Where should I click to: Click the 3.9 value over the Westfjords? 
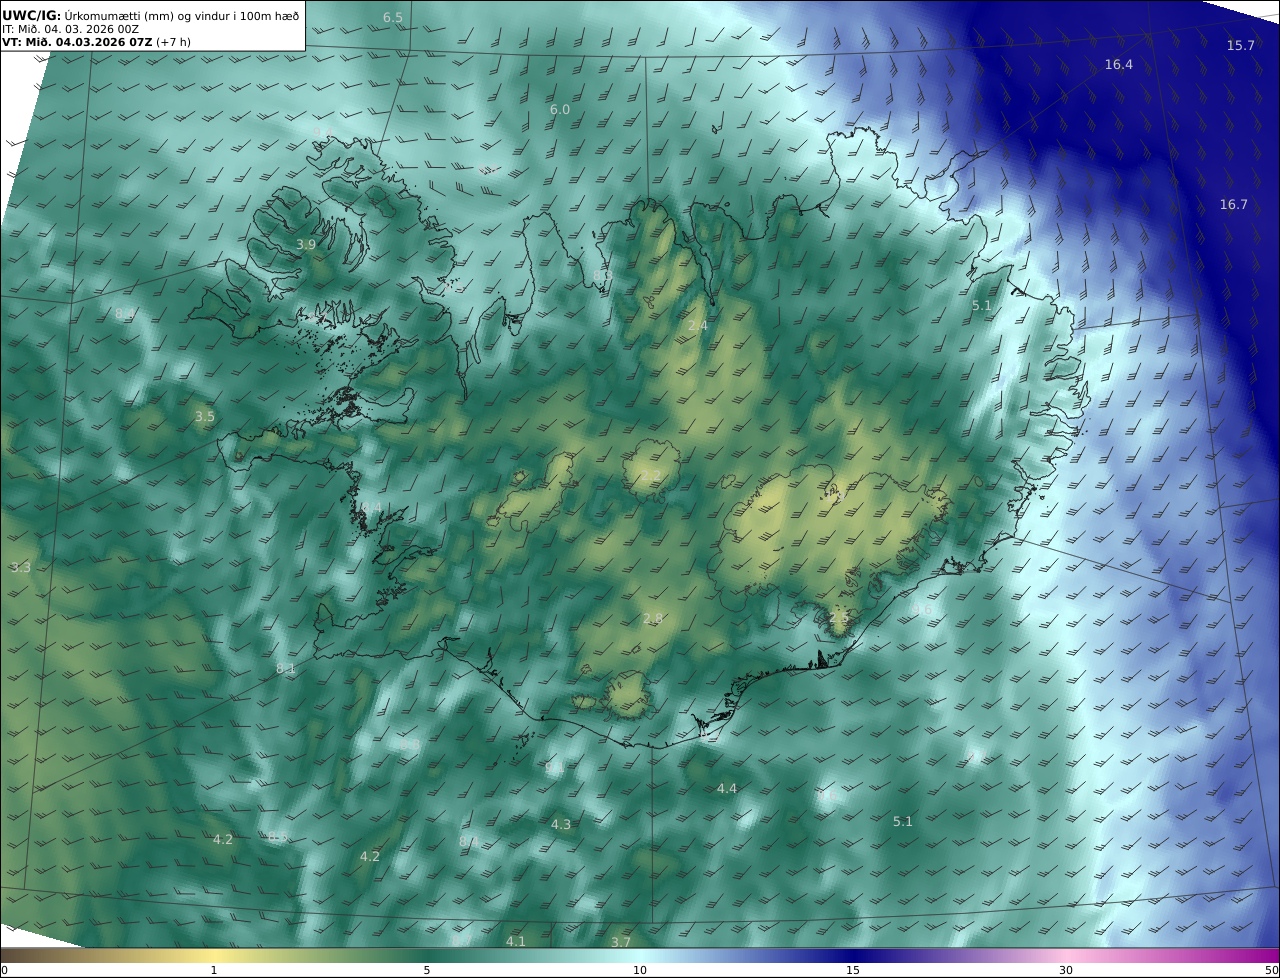click(x=306, y=245)
